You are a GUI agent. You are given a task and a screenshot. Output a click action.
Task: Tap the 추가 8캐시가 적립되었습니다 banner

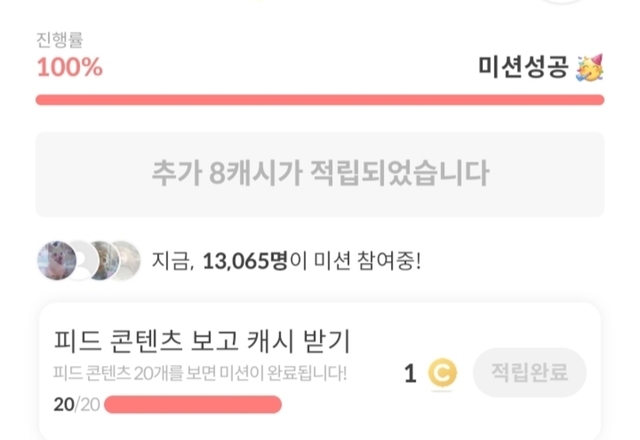(320, 174)
